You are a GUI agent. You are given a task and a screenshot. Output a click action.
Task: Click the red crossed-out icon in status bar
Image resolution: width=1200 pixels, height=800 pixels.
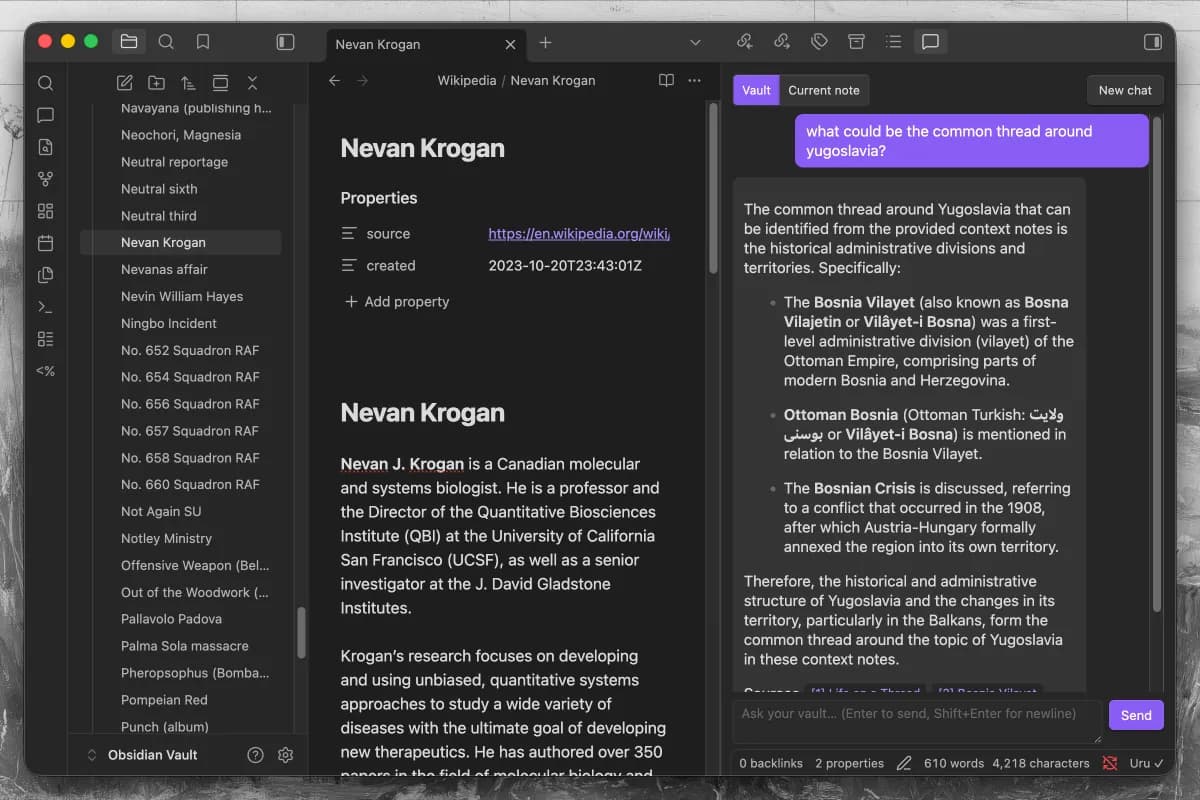coord(1110,763)
